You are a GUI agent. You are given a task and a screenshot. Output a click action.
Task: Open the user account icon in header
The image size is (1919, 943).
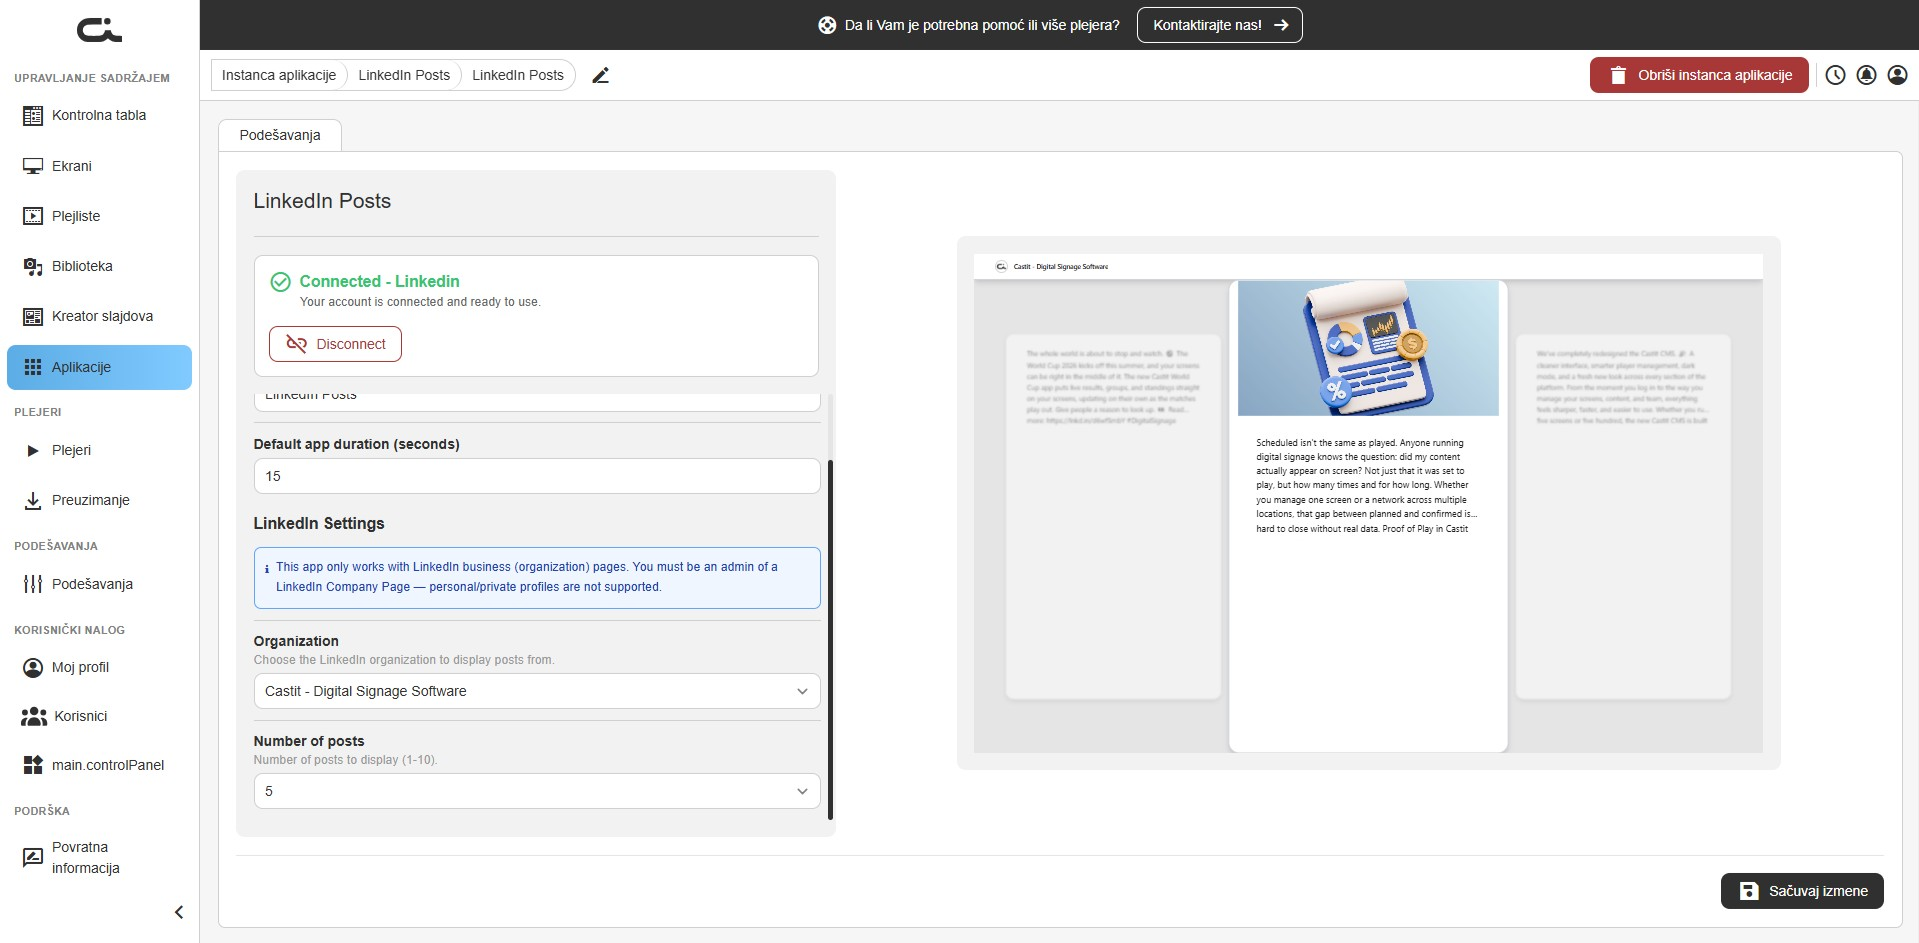coord(1897,75)
